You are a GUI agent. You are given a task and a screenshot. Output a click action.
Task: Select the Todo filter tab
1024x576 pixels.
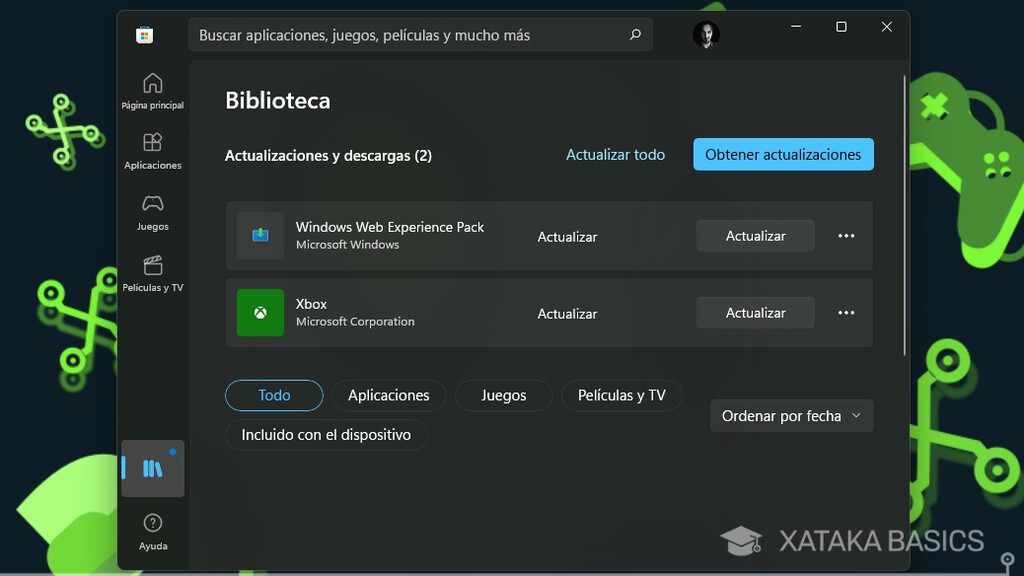[273, 395]
